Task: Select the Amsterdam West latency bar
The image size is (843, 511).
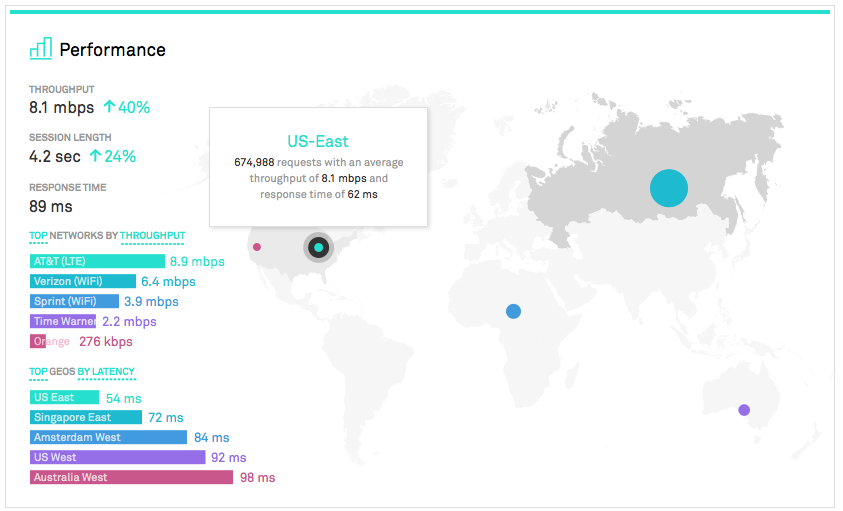Action: 109,437
